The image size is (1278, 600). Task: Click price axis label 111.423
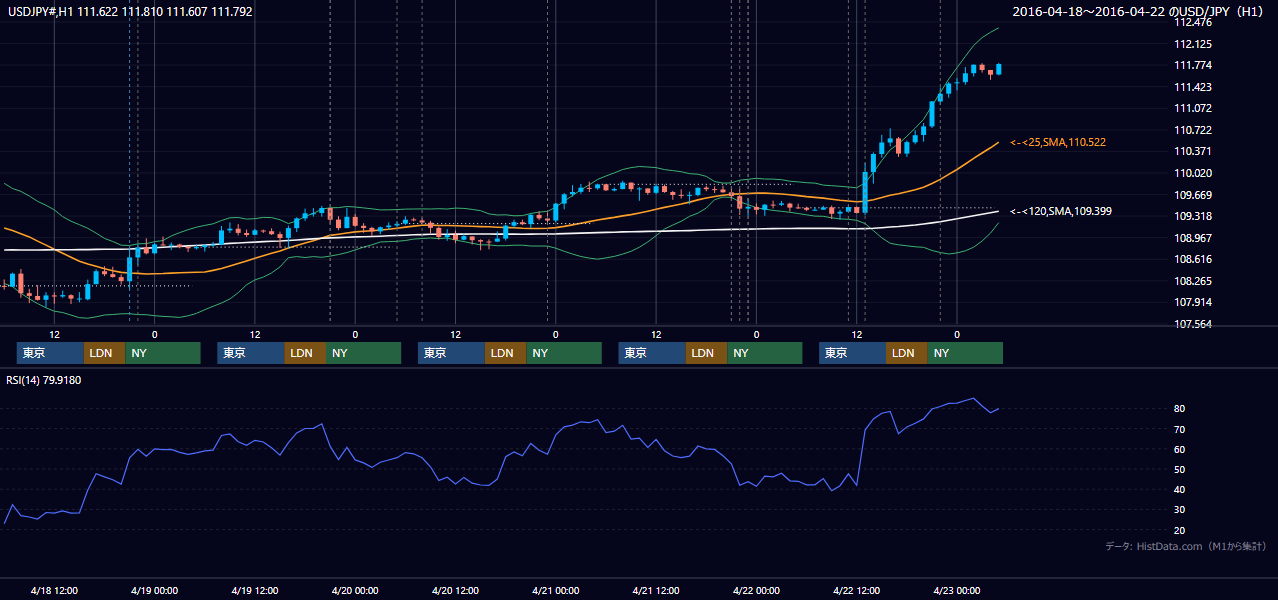[1193, 87]
